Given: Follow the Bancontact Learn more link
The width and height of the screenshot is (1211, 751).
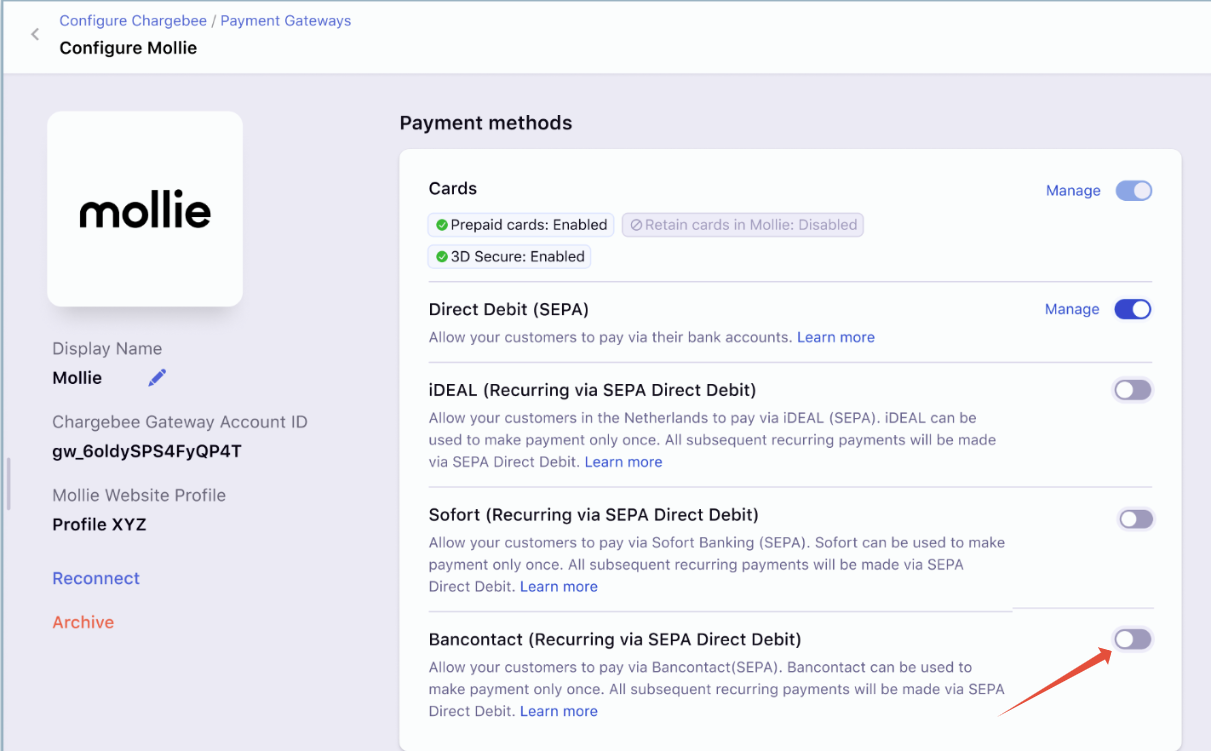Looking at the screenshot, I should tap(559, 711).
